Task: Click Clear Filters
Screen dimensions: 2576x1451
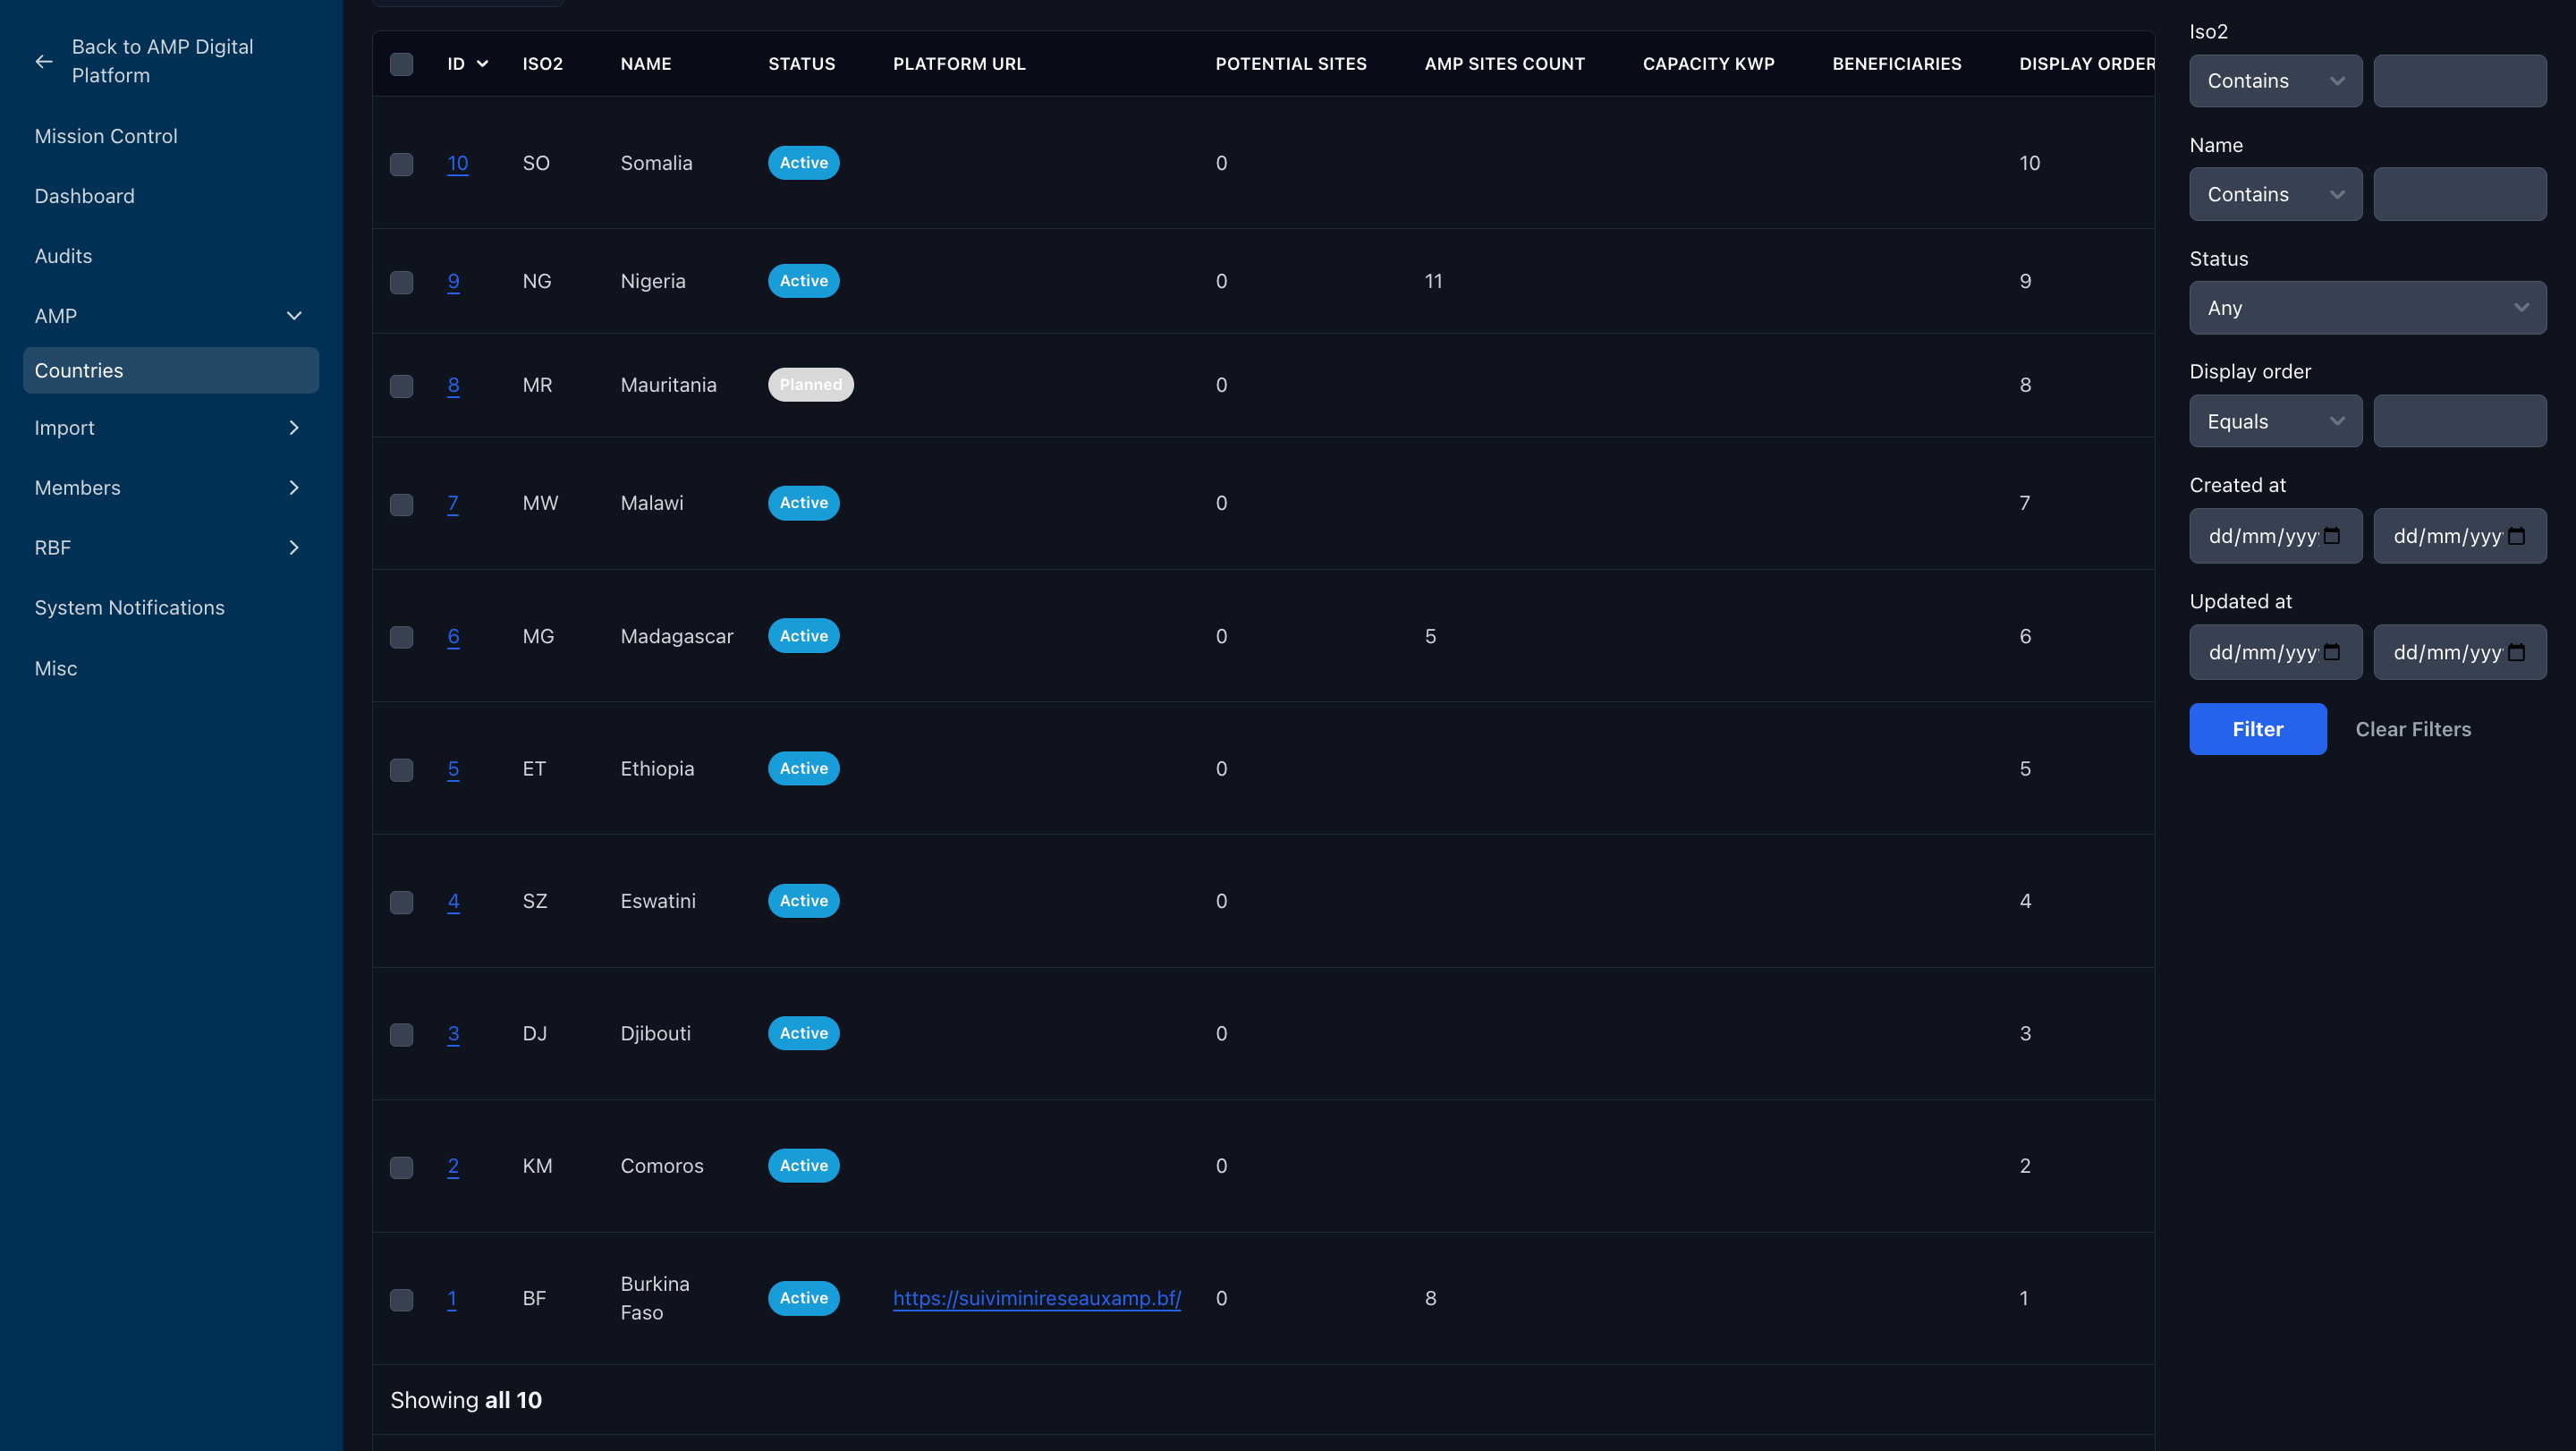Action: point(2412,729)
